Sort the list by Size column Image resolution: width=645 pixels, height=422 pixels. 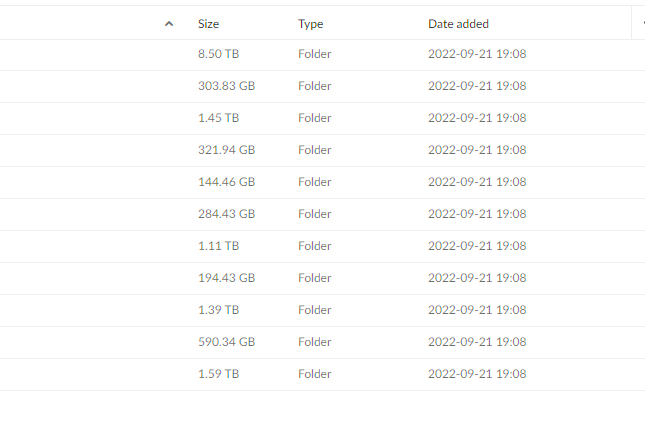[x=209, y=24]
